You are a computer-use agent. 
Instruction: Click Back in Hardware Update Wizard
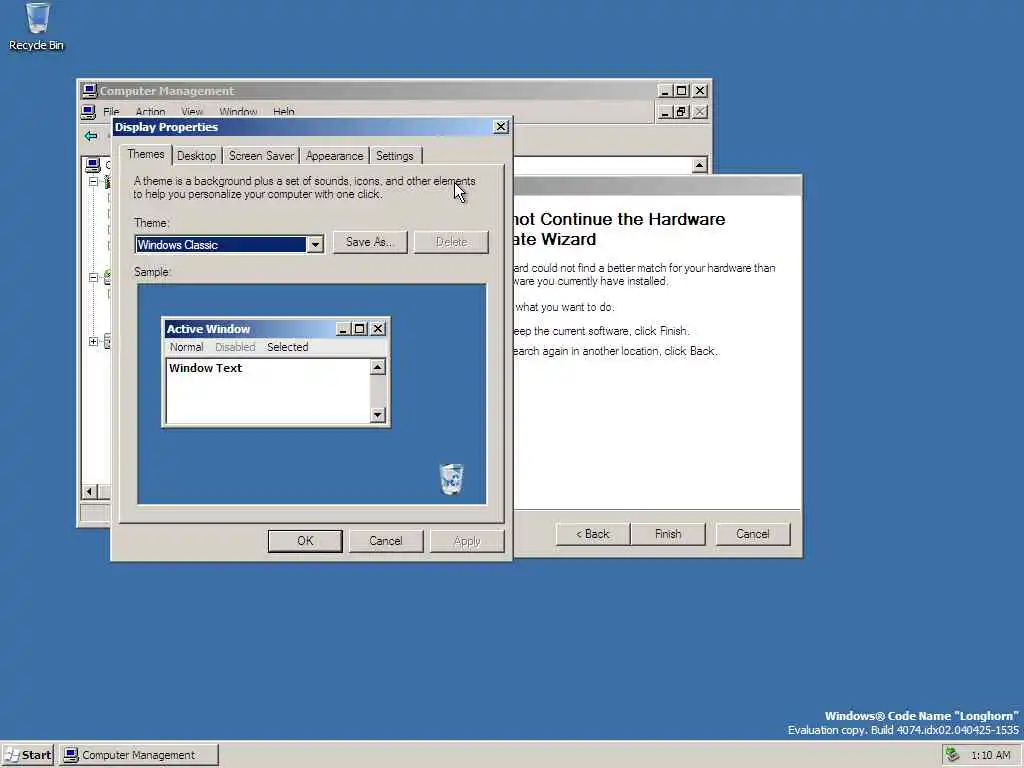click(593, 534)
